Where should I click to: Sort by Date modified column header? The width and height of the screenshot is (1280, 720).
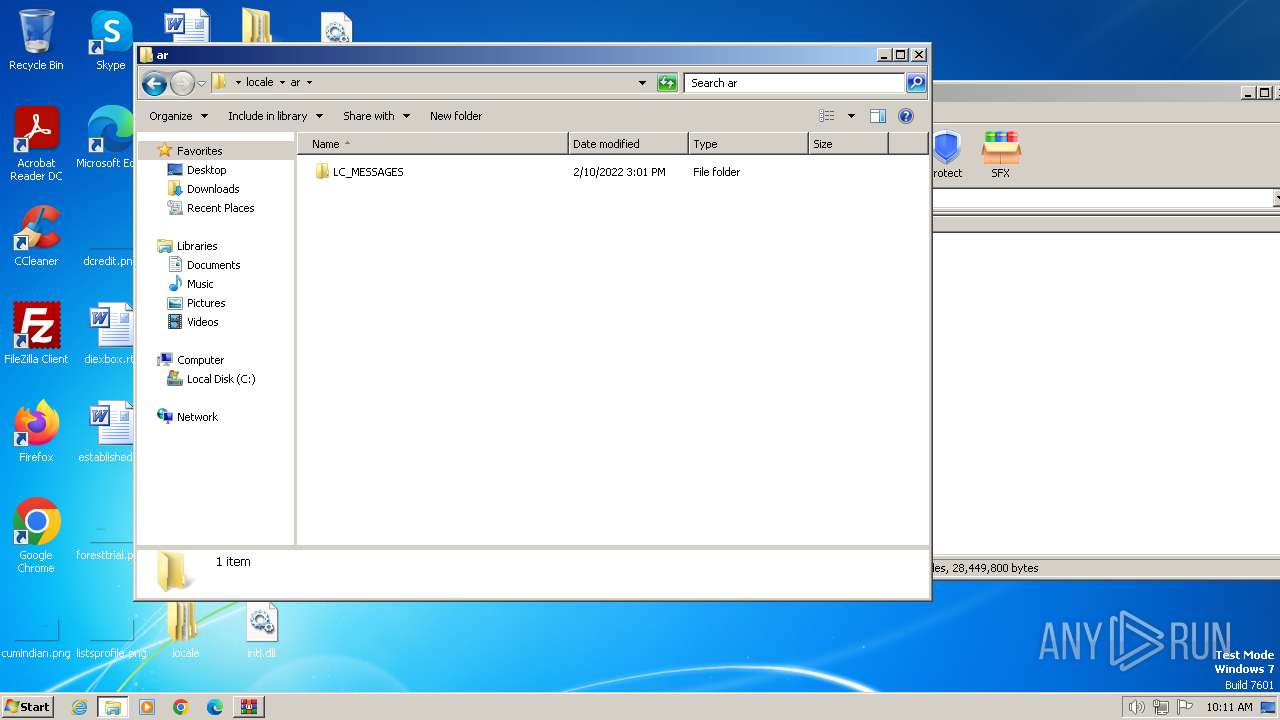click(628, 144)
